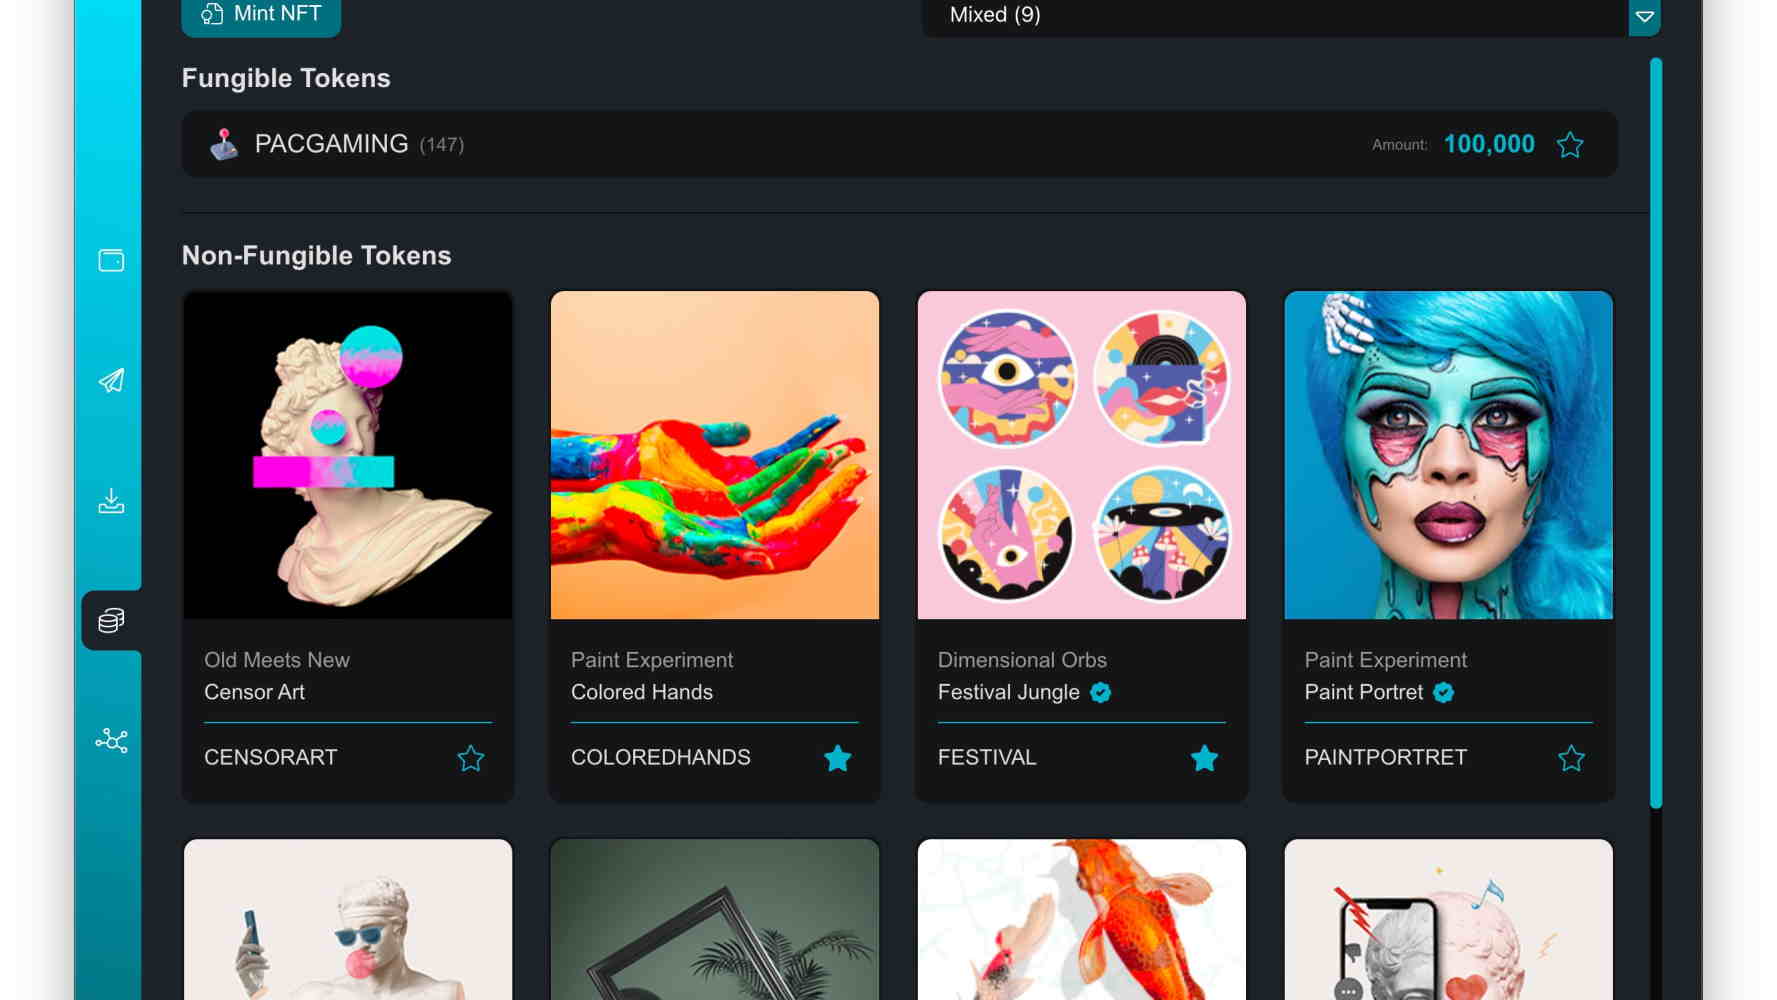Click the CENSORART ticker label
Viewport: 1777px width, 1000px height.
tap(271, 758)
